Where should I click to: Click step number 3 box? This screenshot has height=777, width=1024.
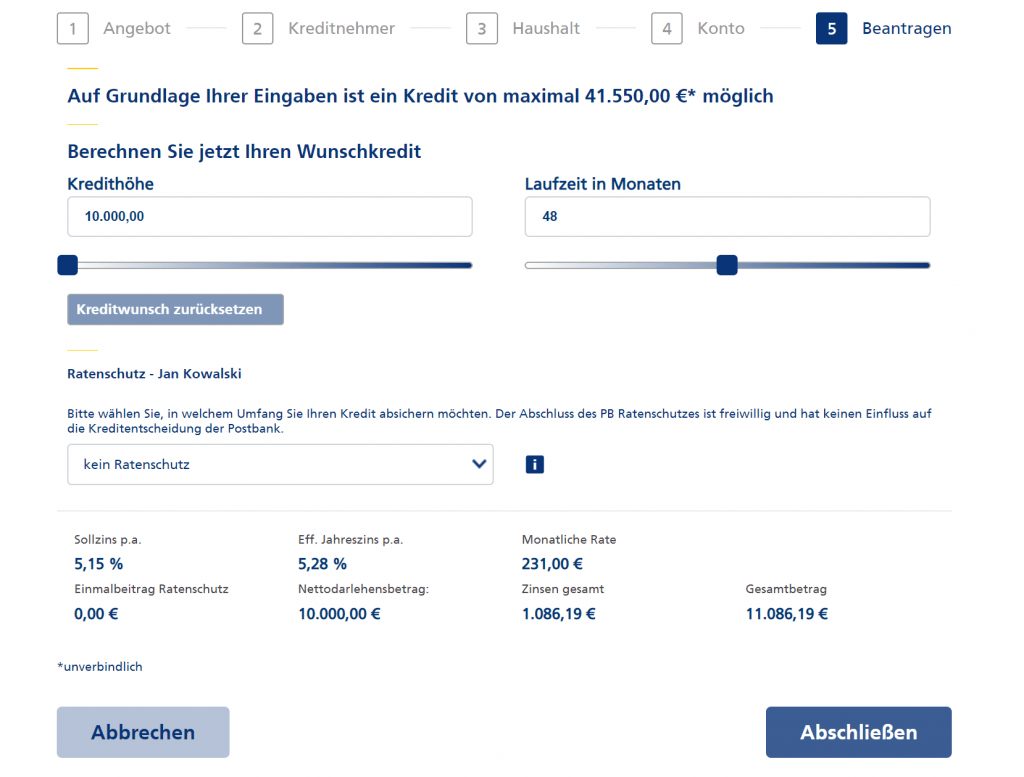coord(481,28)
